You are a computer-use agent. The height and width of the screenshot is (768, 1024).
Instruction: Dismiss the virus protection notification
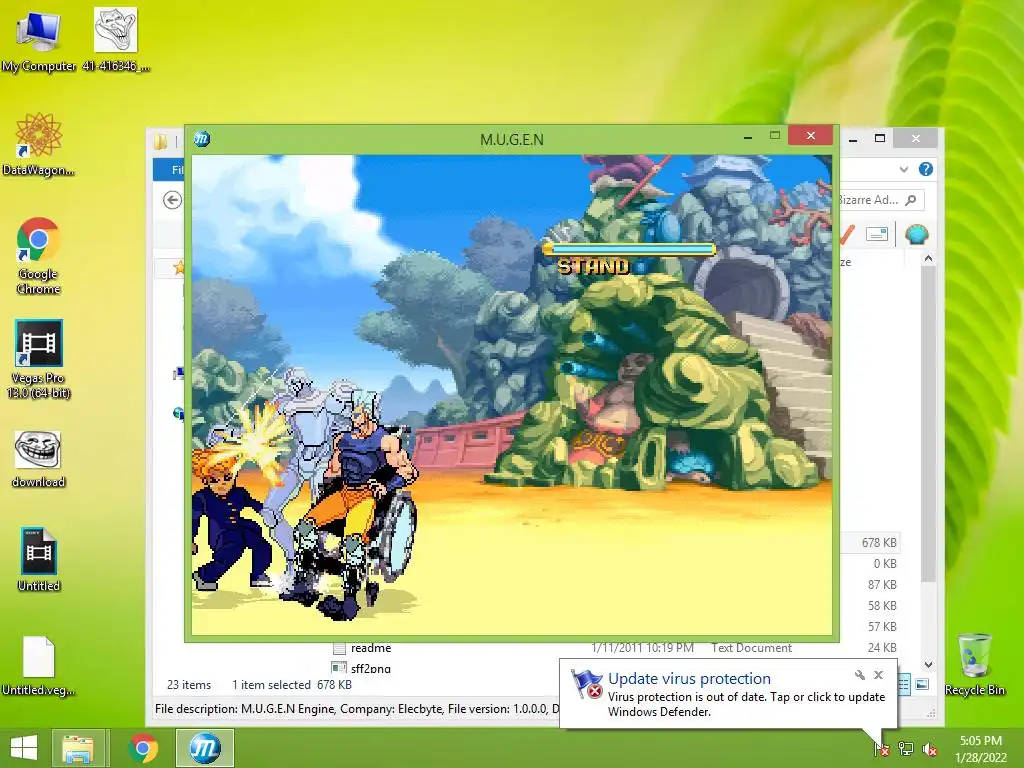point(878,675)
